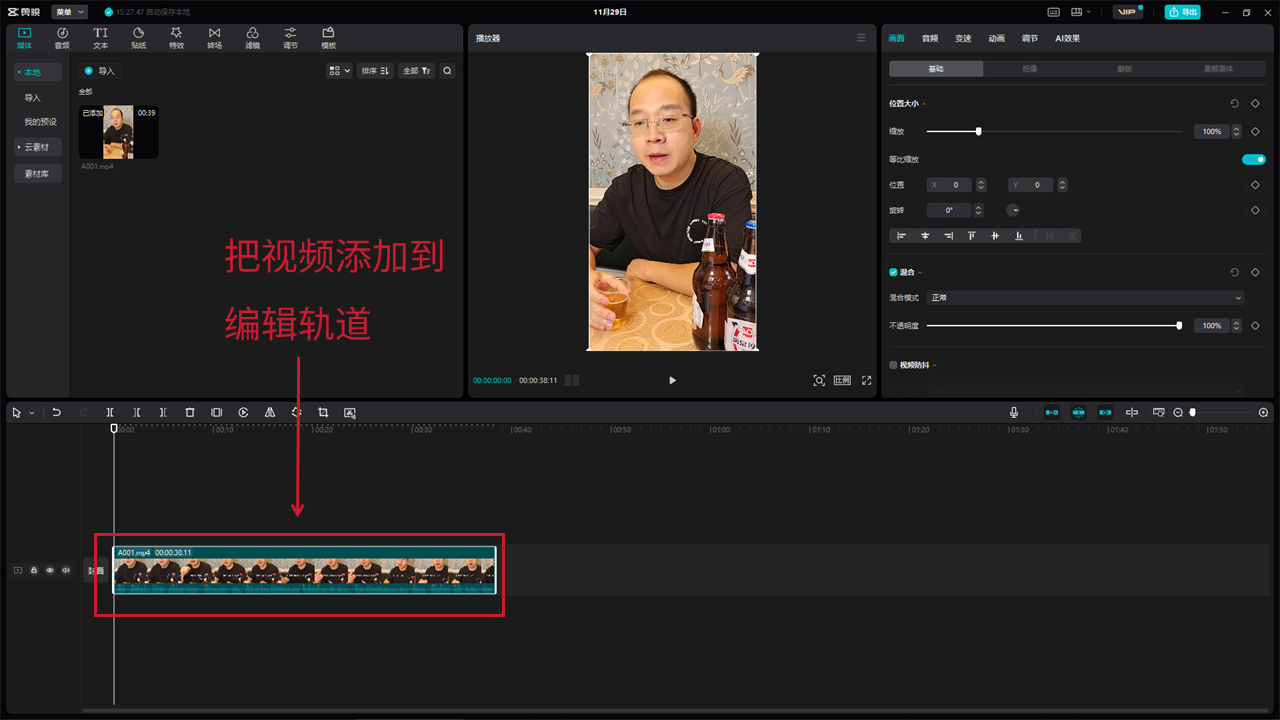Open the selection tool mode dropdown arrow
Screen dimensions: 1280x720
(32, 412)
